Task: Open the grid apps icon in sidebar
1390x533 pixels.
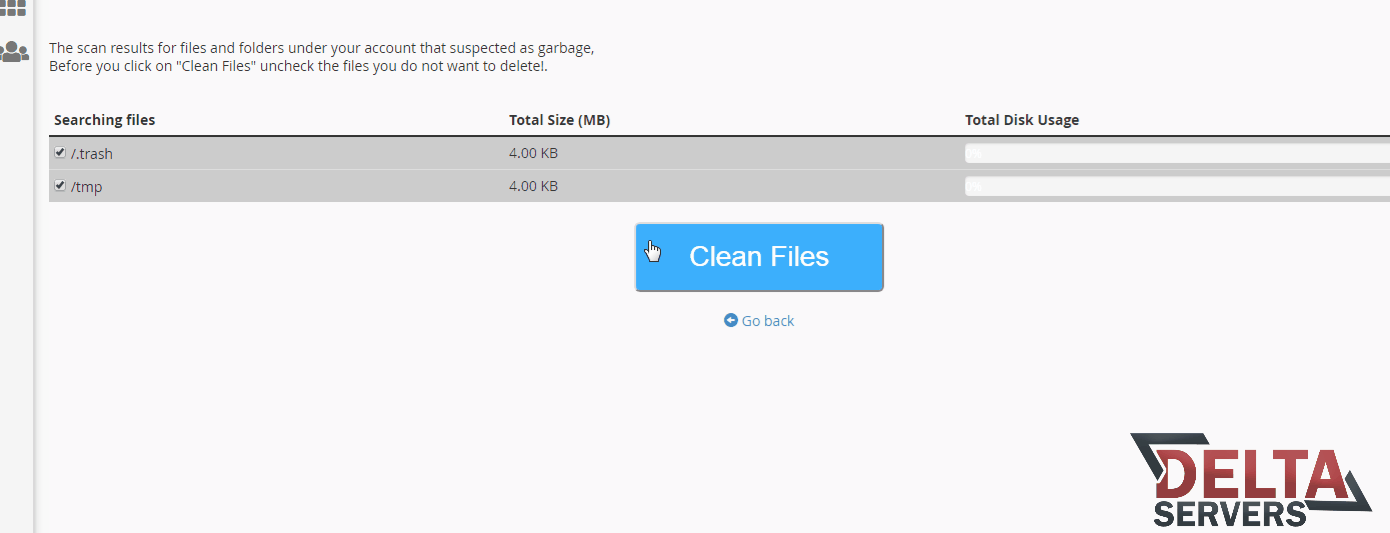Action: click(x=14, y=8)
